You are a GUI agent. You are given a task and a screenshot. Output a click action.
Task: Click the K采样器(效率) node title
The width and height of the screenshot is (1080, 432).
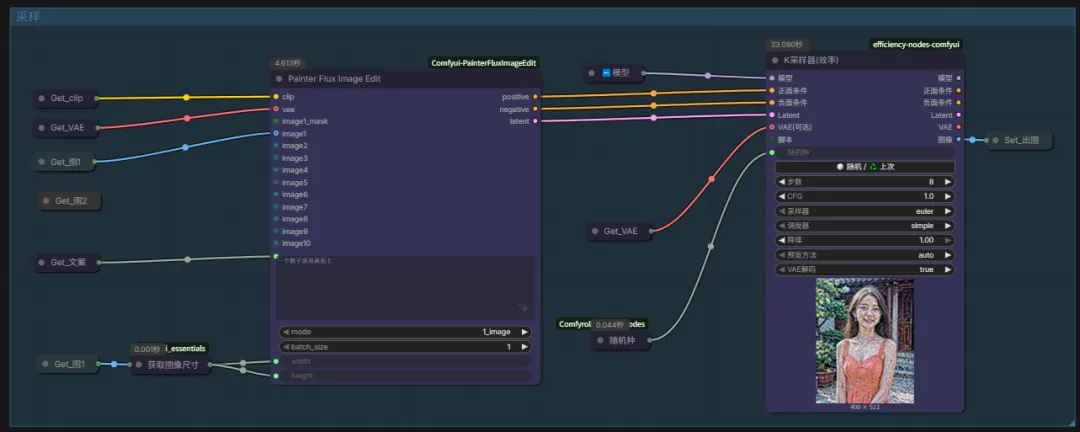811,61
